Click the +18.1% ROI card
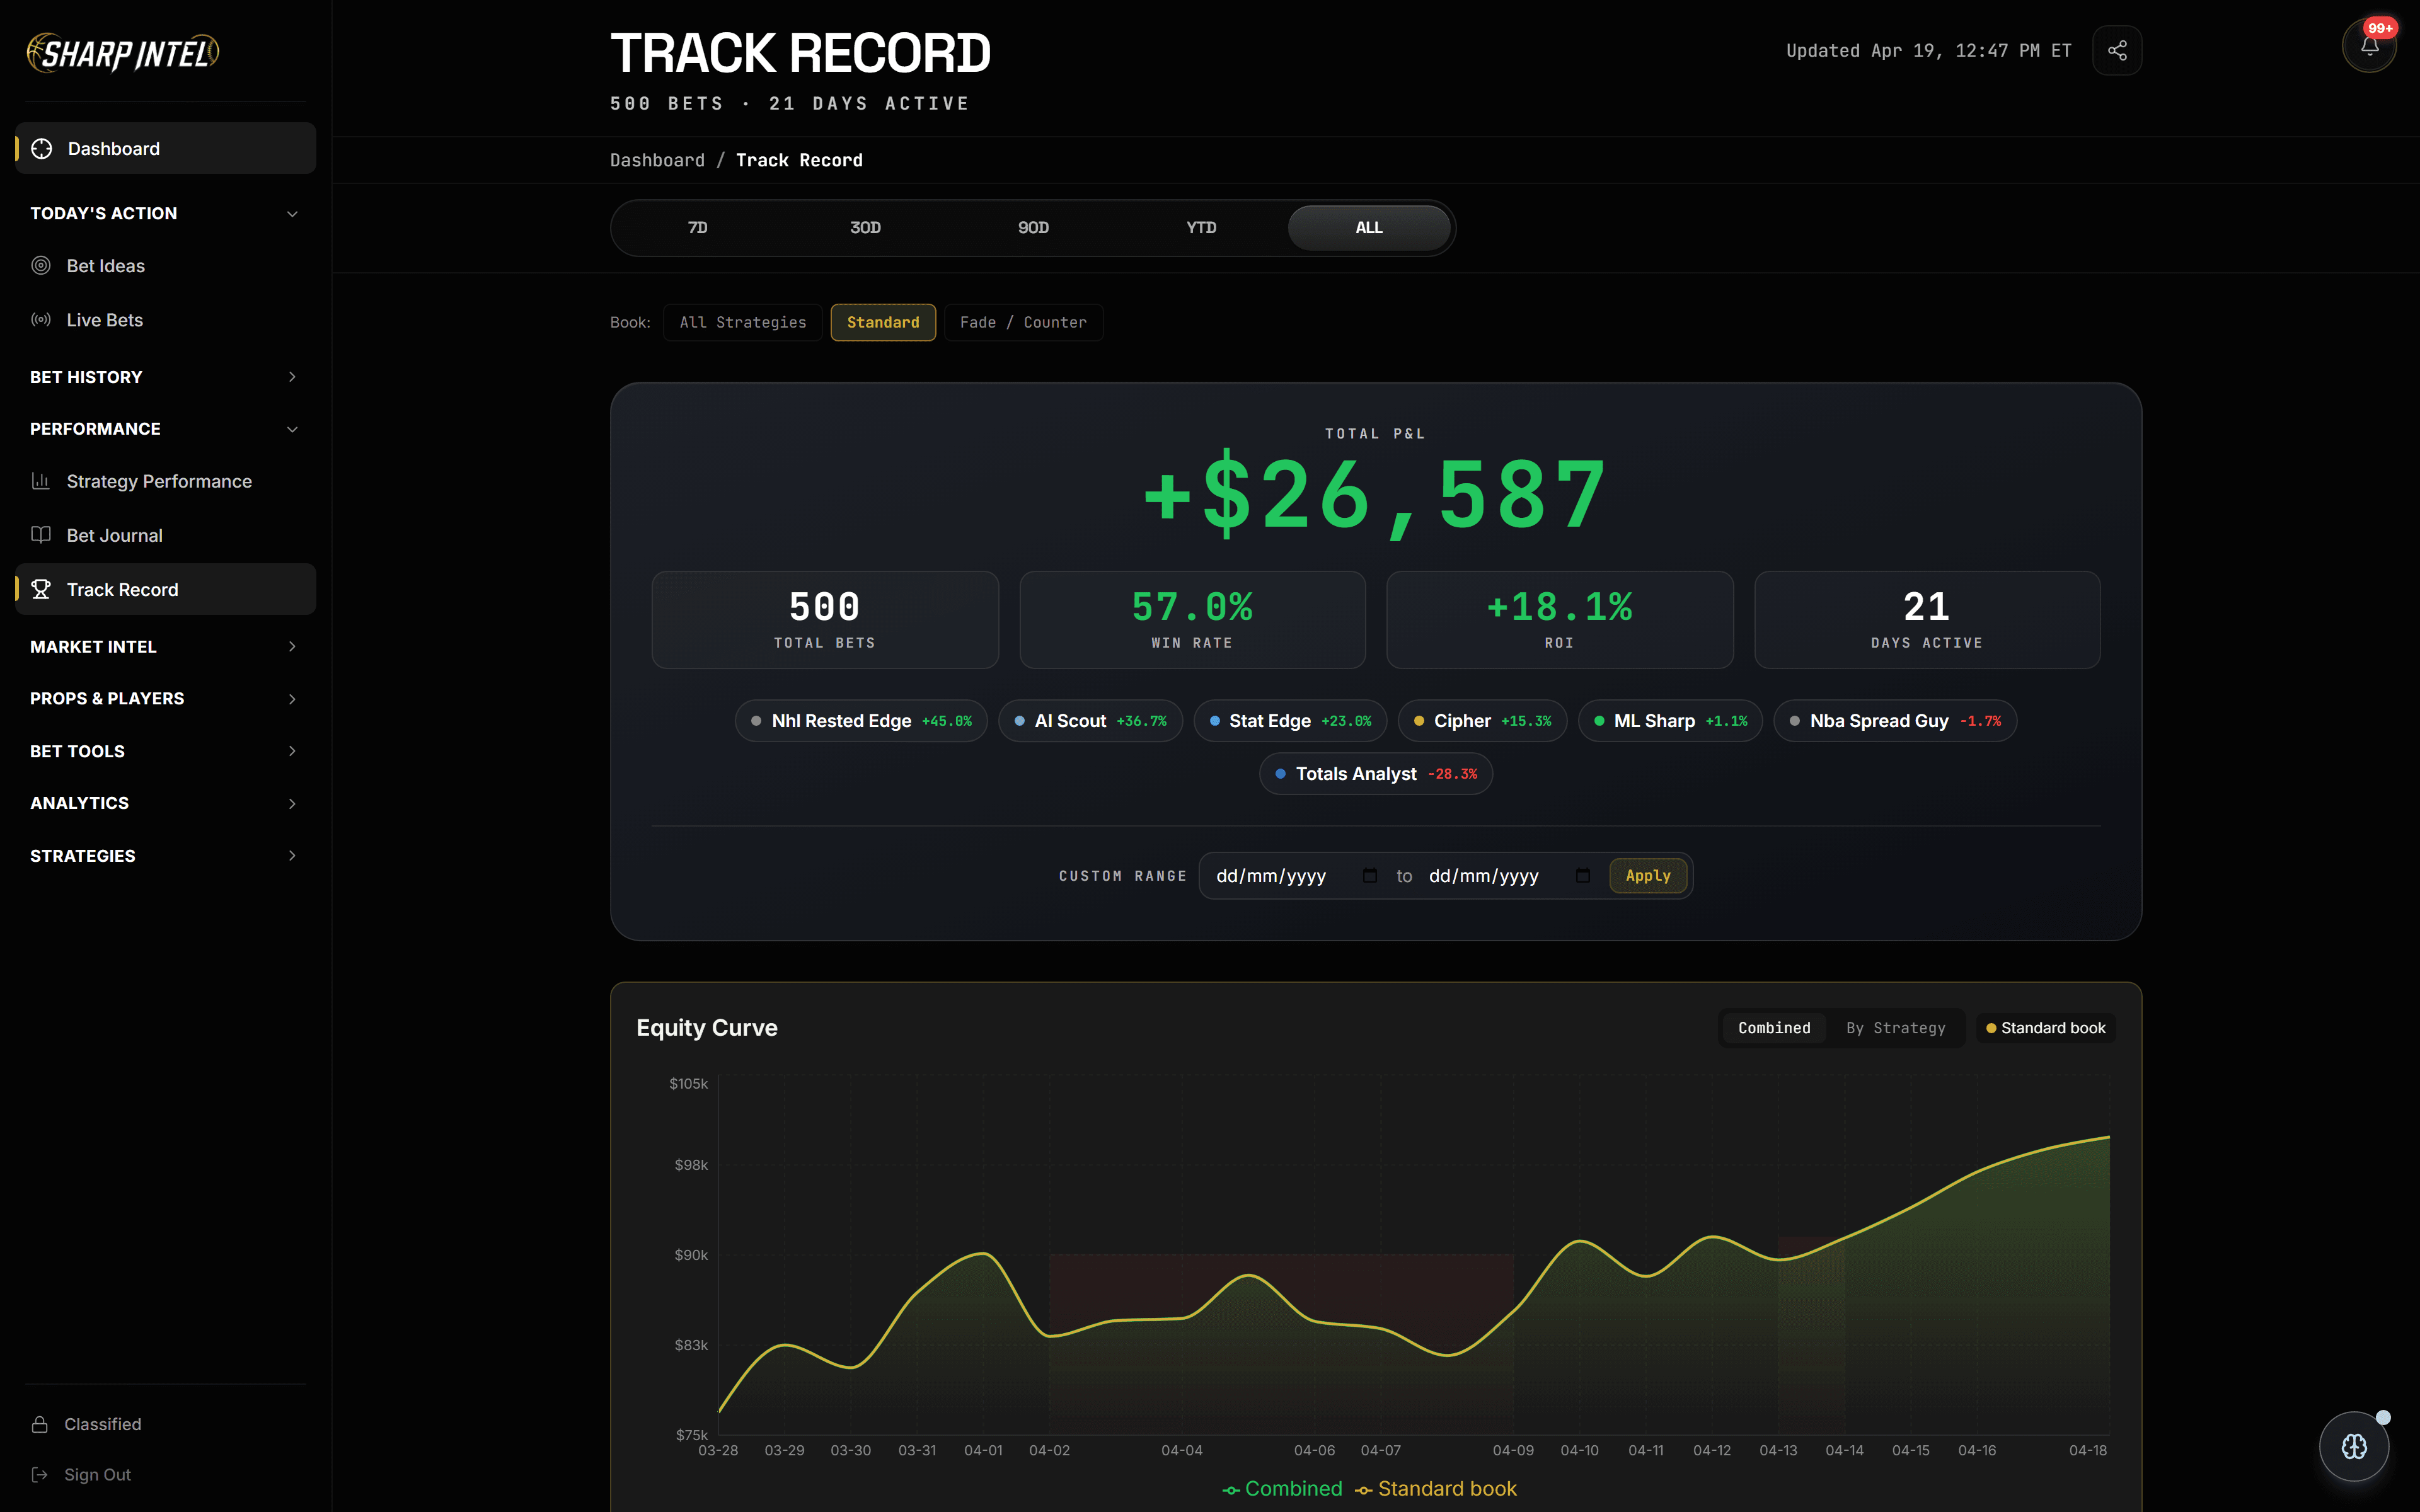Screen dimensions: 2420x1512 (x=1559, y=620)
